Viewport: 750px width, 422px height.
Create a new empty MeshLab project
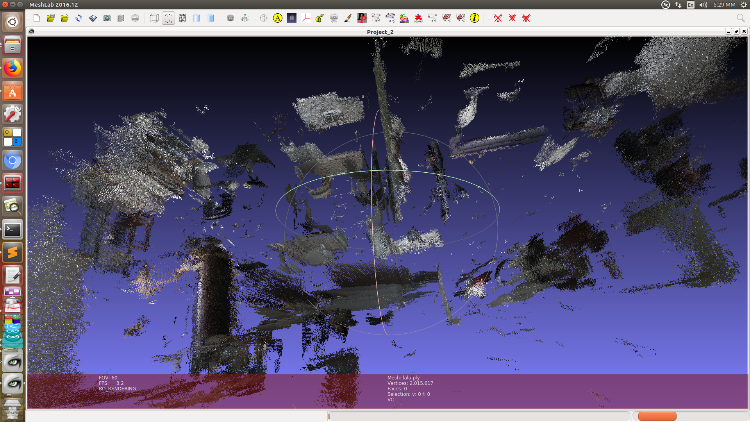(x=36, y=18)
